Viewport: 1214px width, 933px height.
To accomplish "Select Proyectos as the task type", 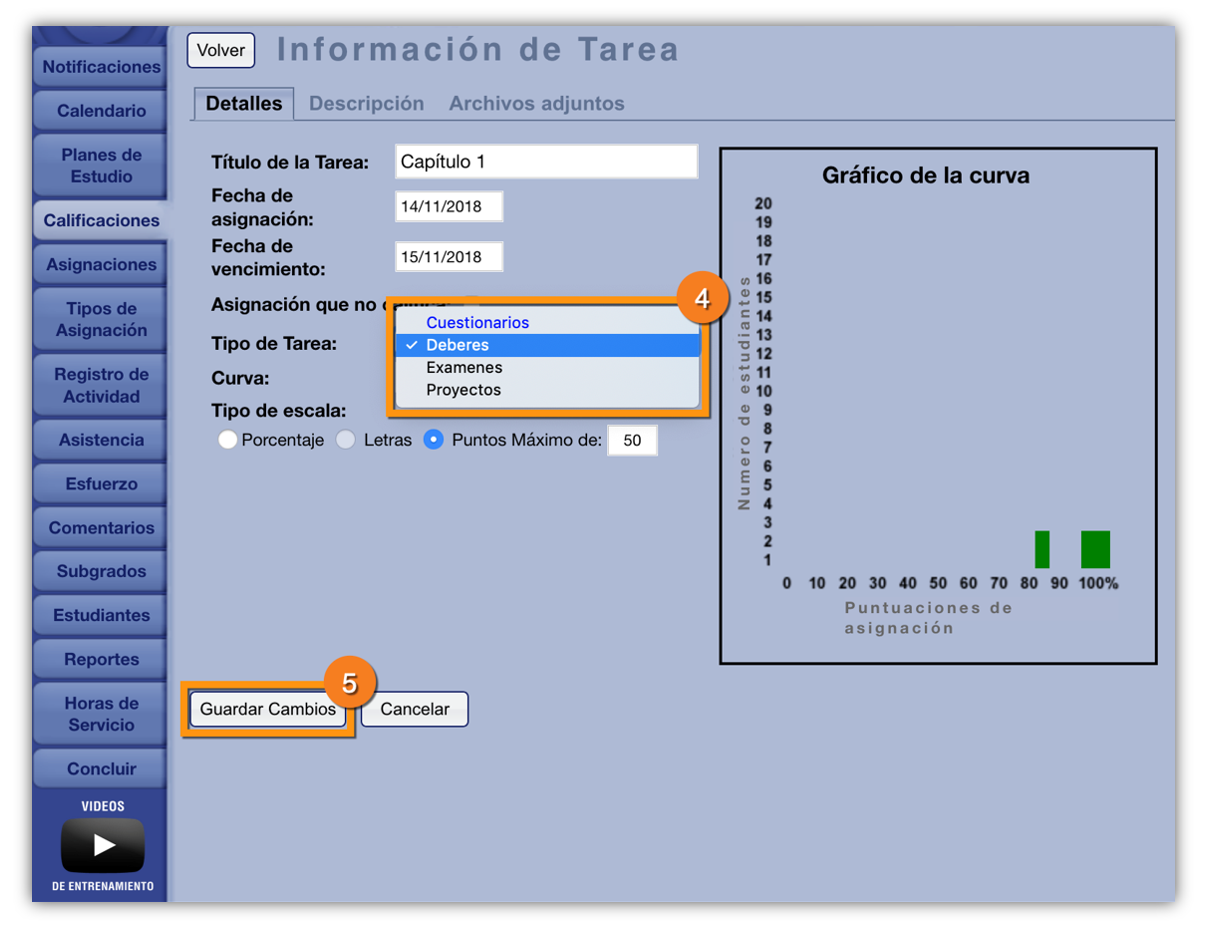I will pos(463,390).
